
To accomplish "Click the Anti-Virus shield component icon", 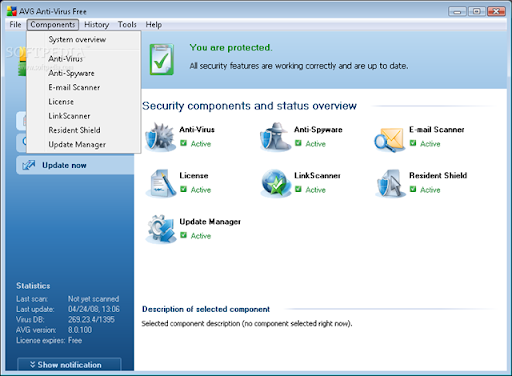I will point(160,137).
